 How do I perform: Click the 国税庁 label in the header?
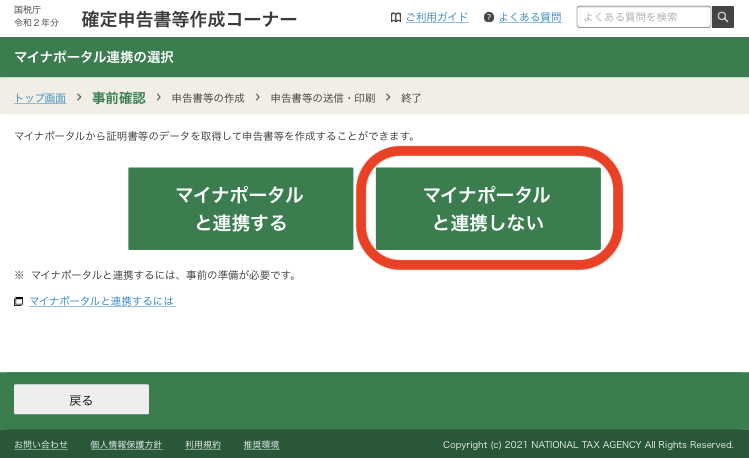coord(27,10)
